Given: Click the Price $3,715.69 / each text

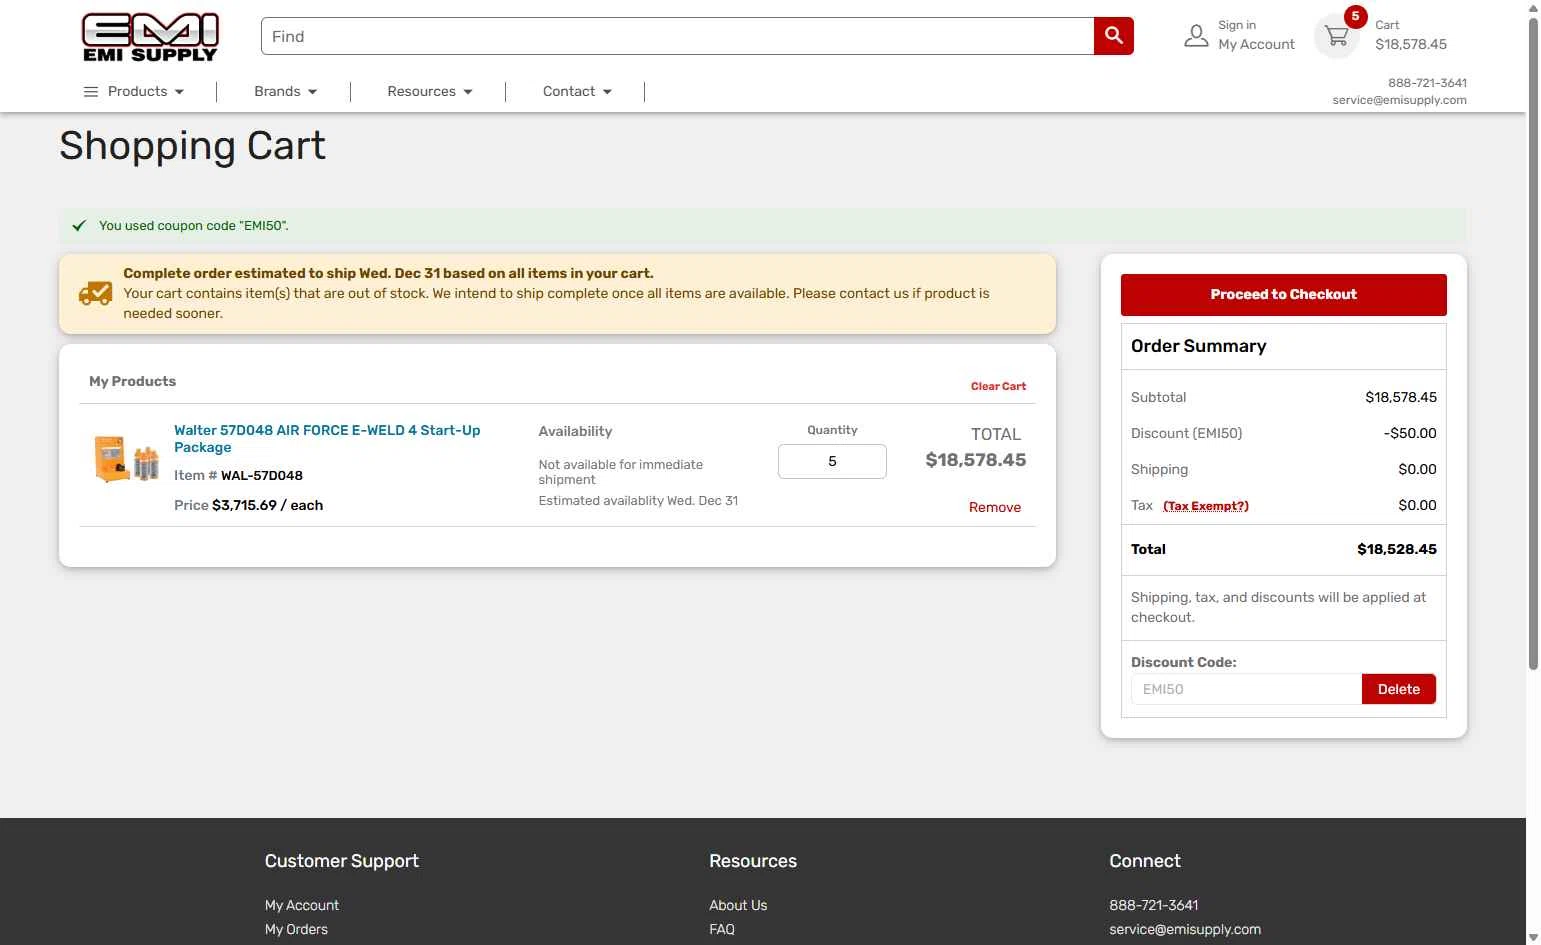Looking at the screenshot, I should pyautogui.click(x=248, y=505).
